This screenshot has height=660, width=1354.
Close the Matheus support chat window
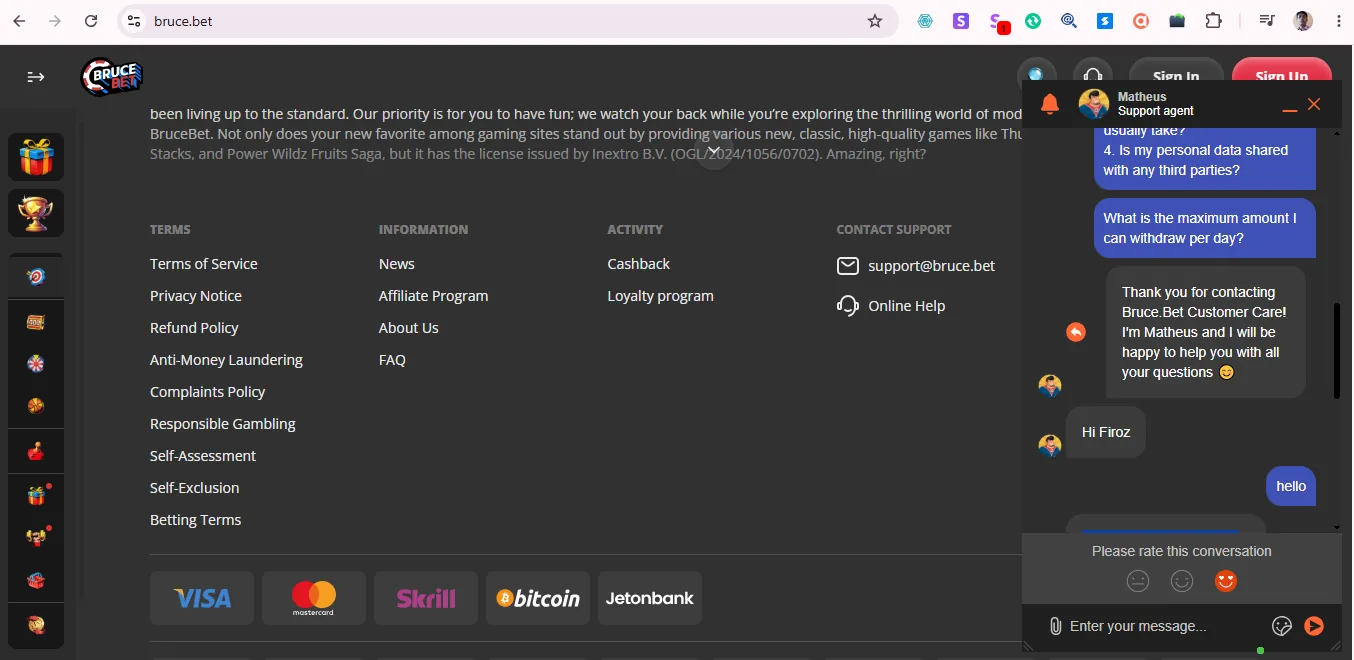point(1314,104)
